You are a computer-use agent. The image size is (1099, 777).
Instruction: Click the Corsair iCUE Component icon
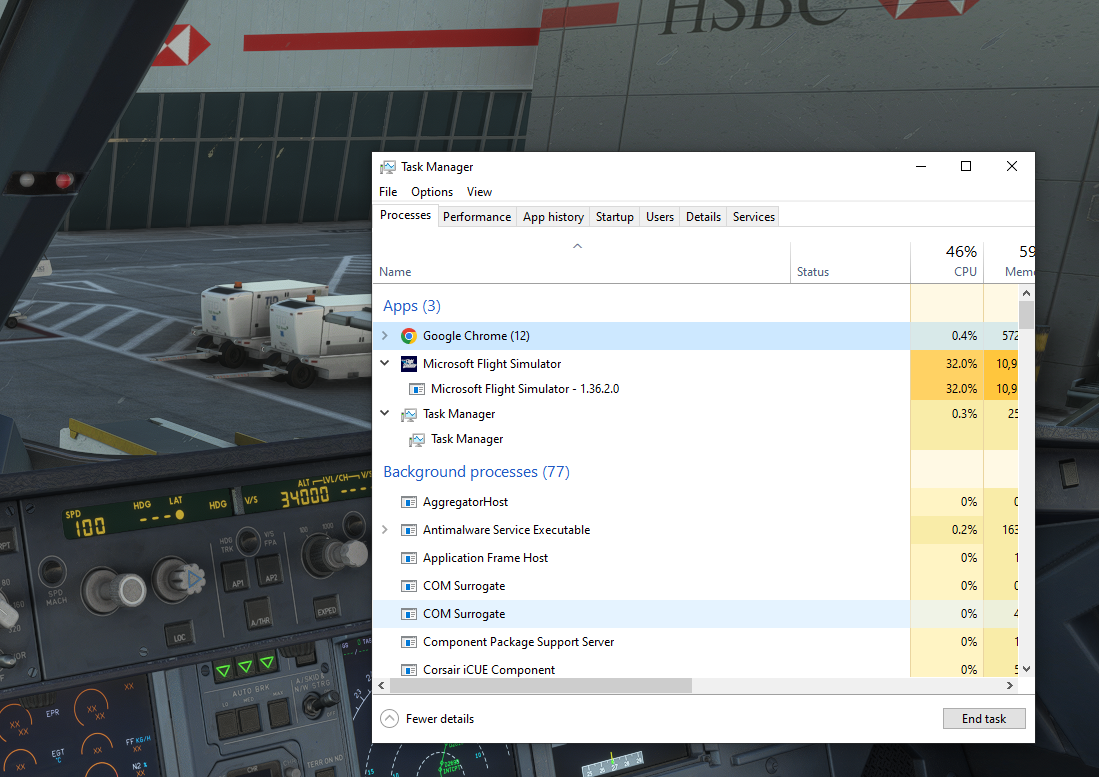click(x=409, y=670)
